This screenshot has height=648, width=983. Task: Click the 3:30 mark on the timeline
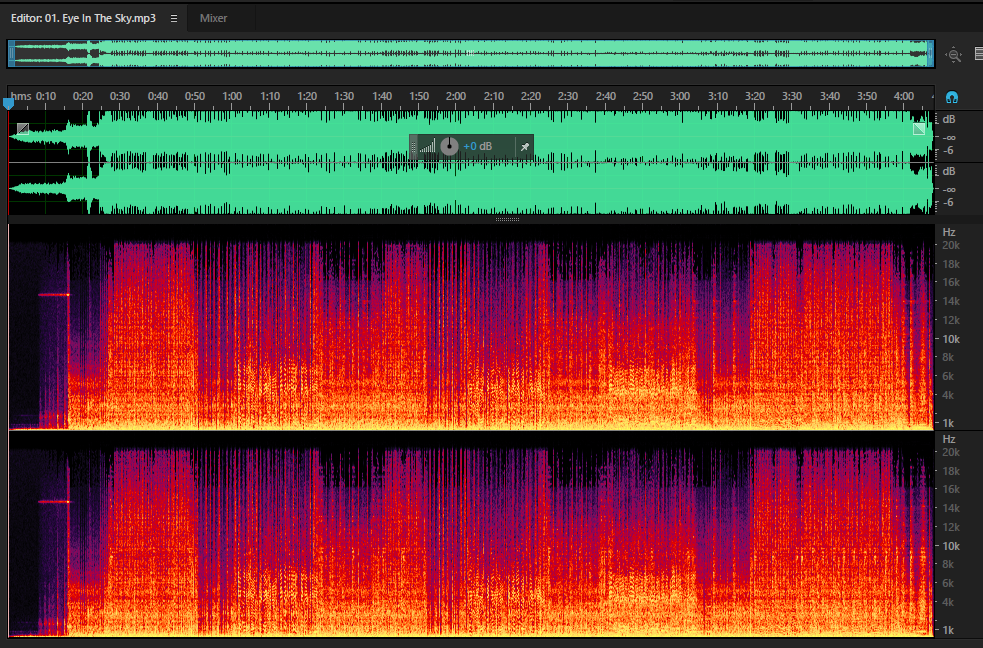792,97
